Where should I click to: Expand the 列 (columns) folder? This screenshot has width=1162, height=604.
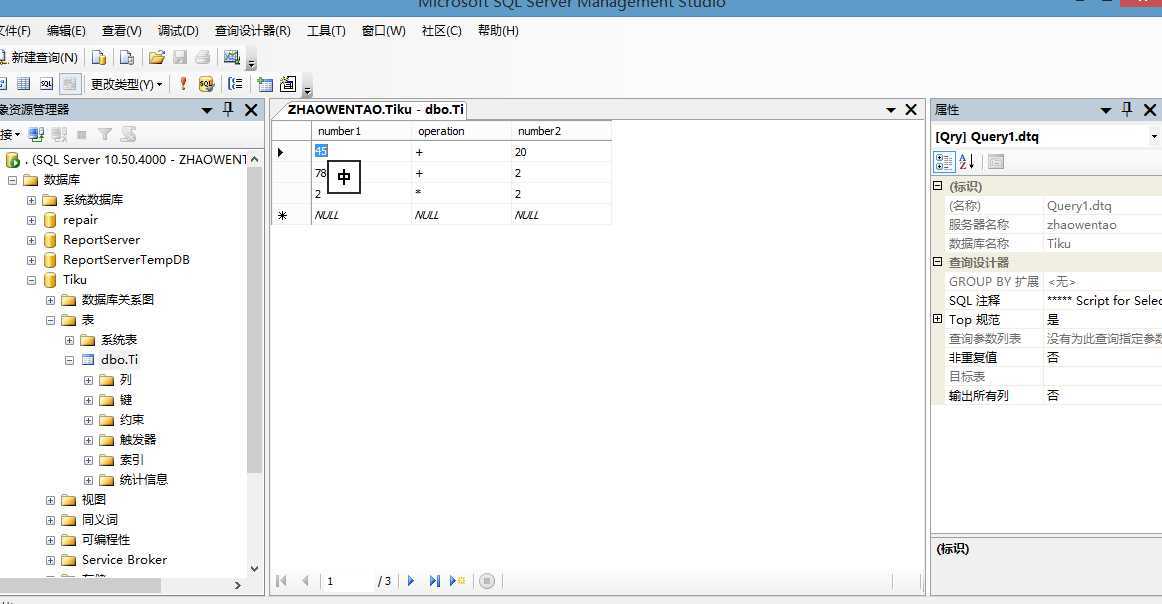[x=88, y=380]
